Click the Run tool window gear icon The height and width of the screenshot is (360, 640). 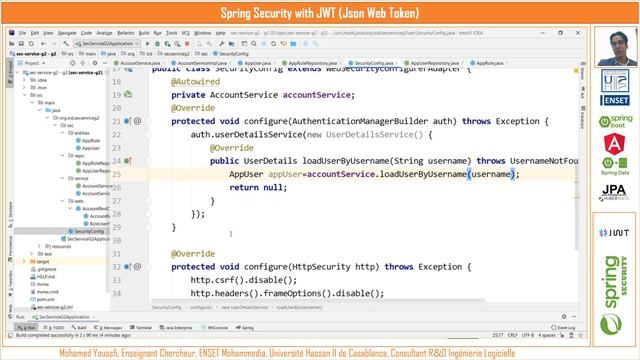pyautogui.click(x=564, y=316)
